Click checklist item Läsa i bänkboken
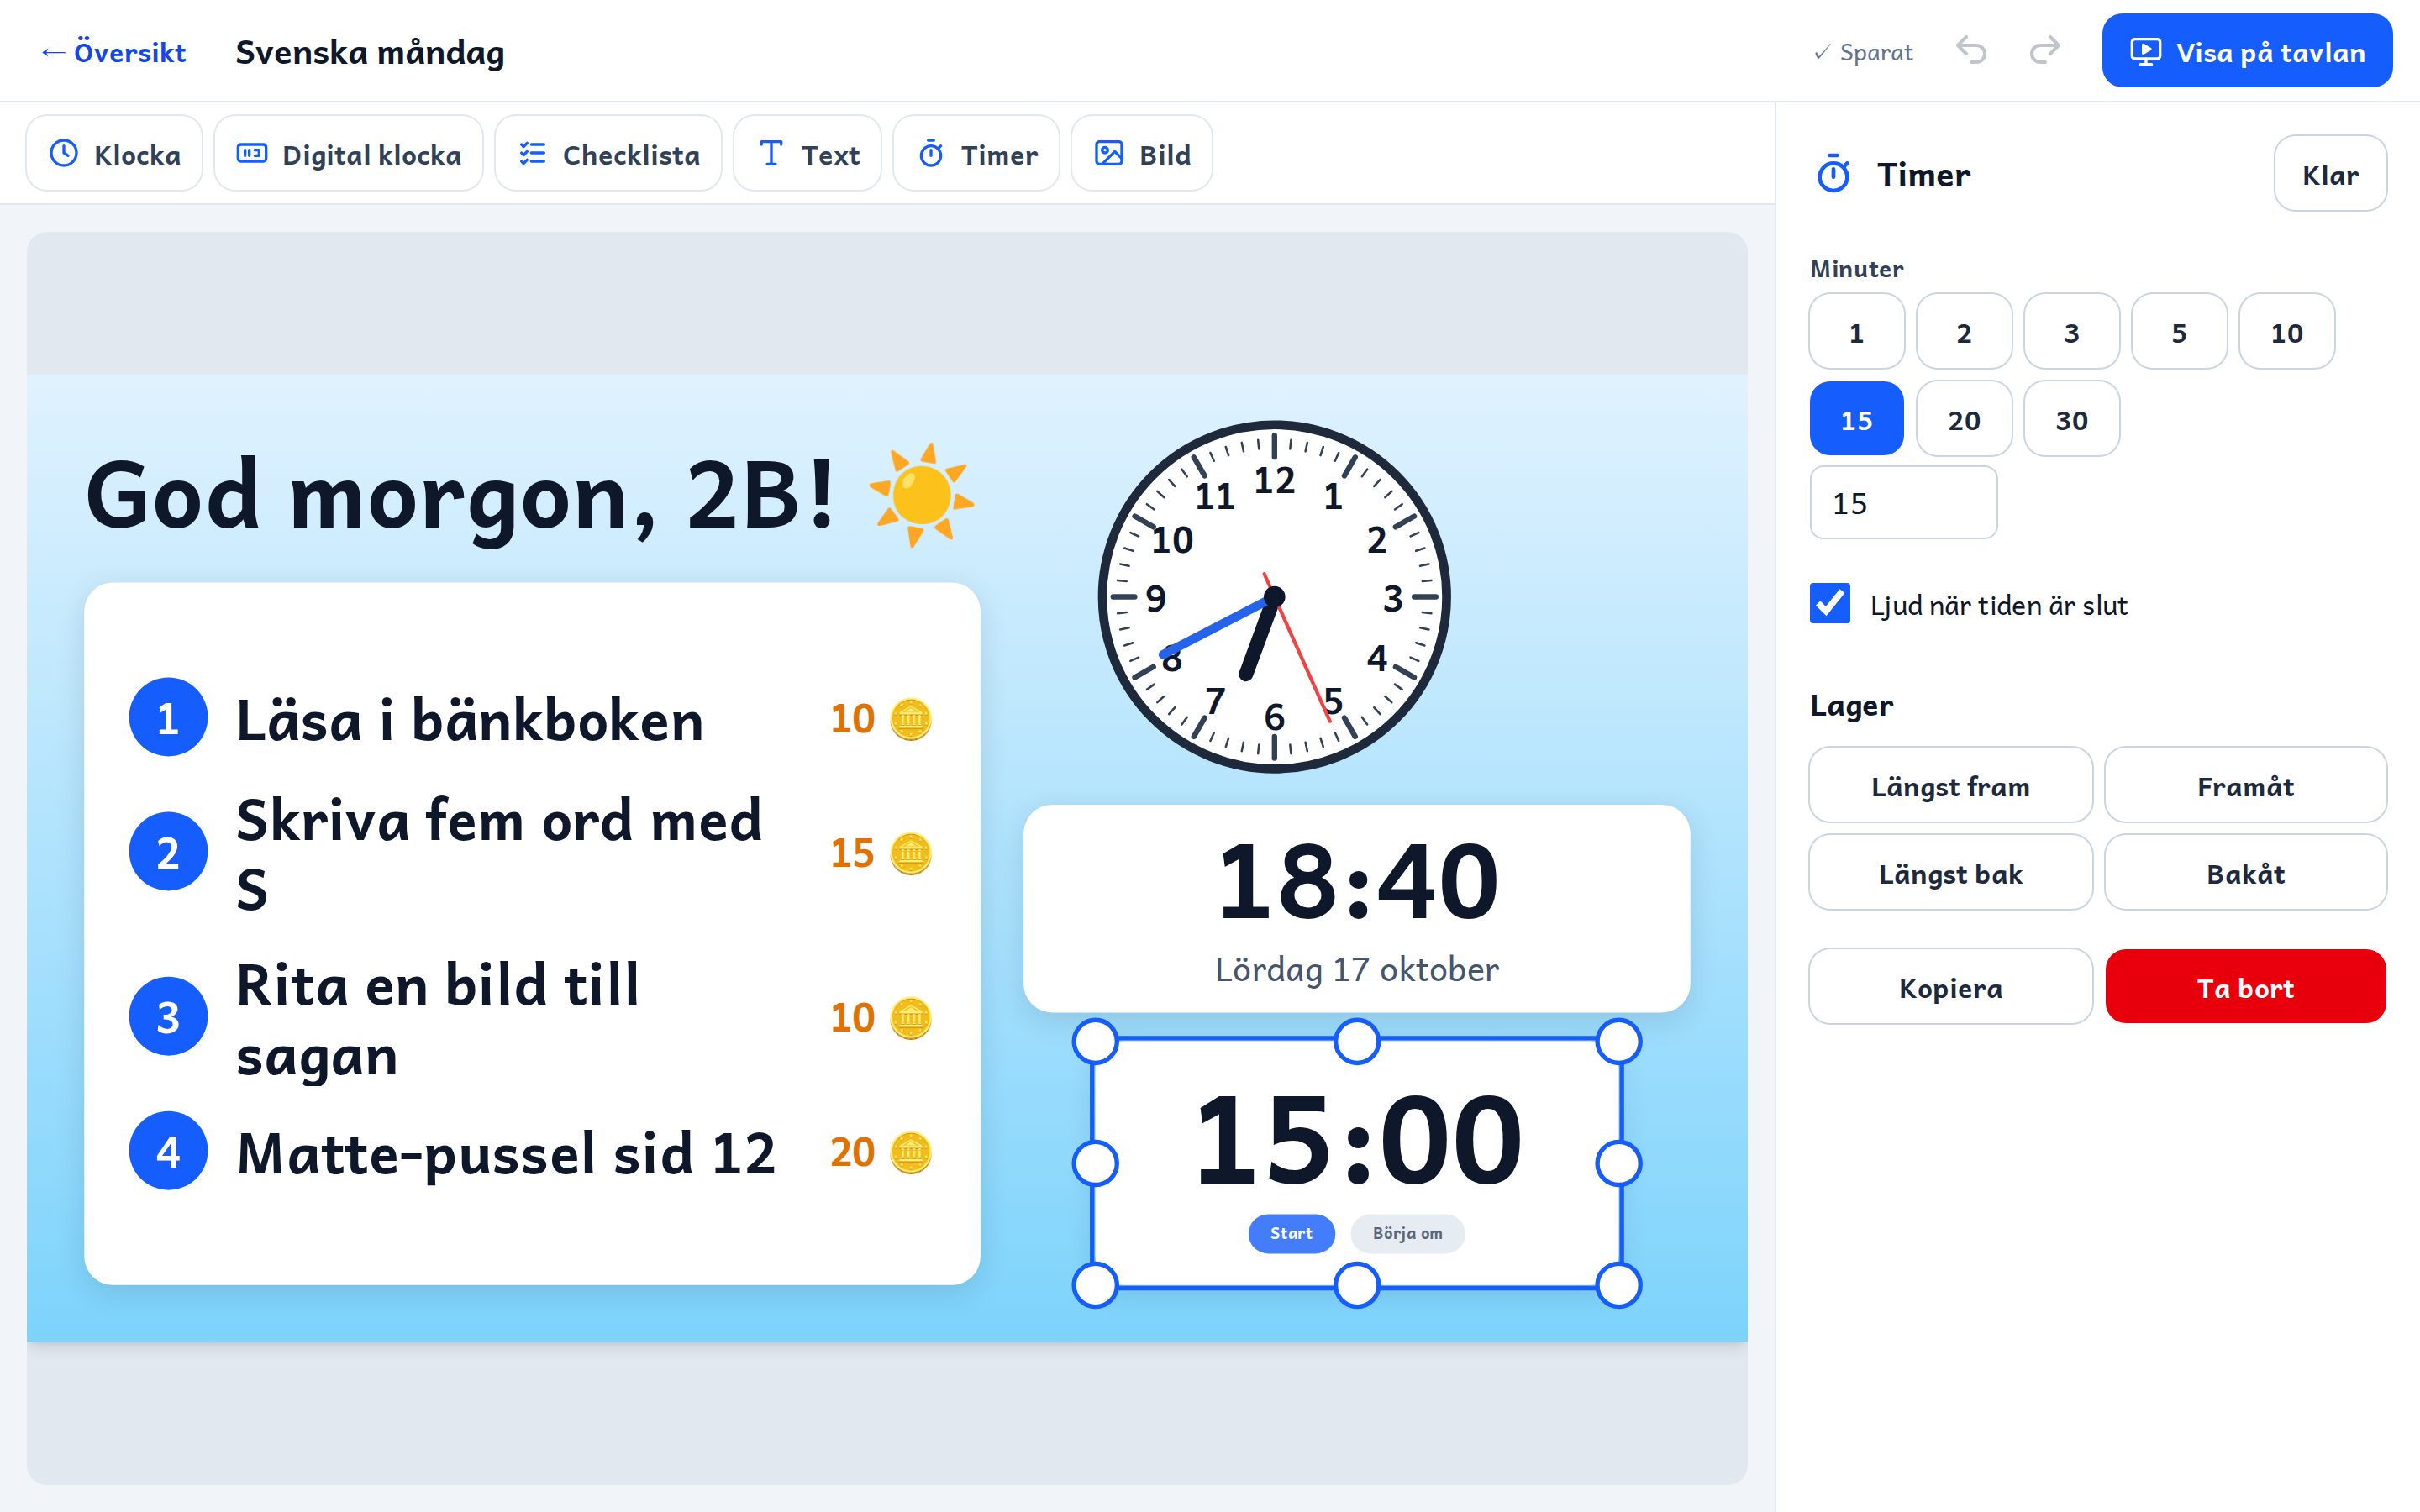This screenshot has height=1512, width=2420. [x=470, y=720]
